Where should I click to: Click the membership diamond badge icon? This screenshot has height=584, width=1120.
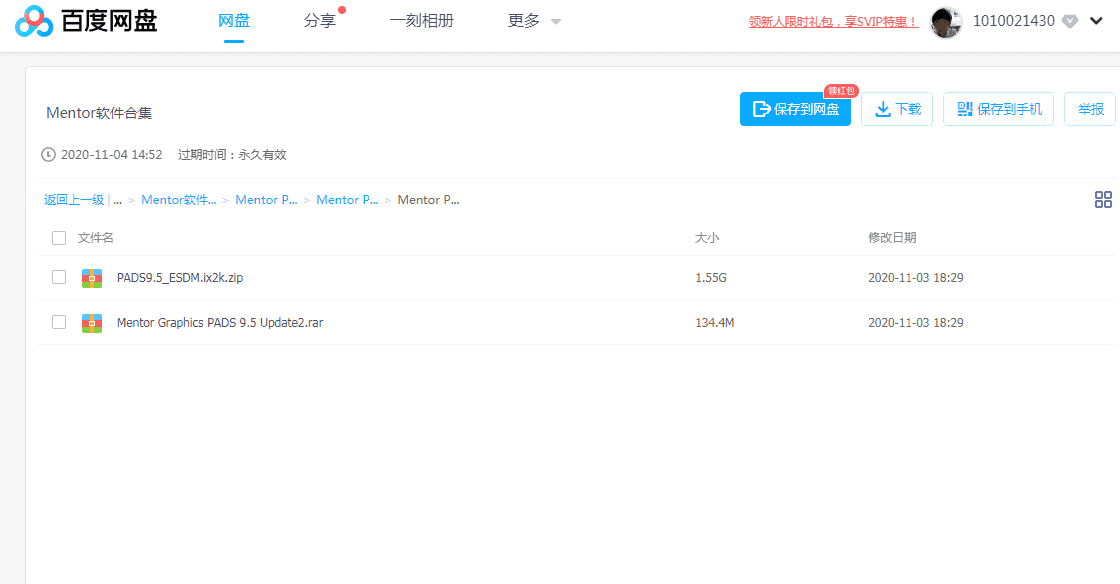point(1069,21)
